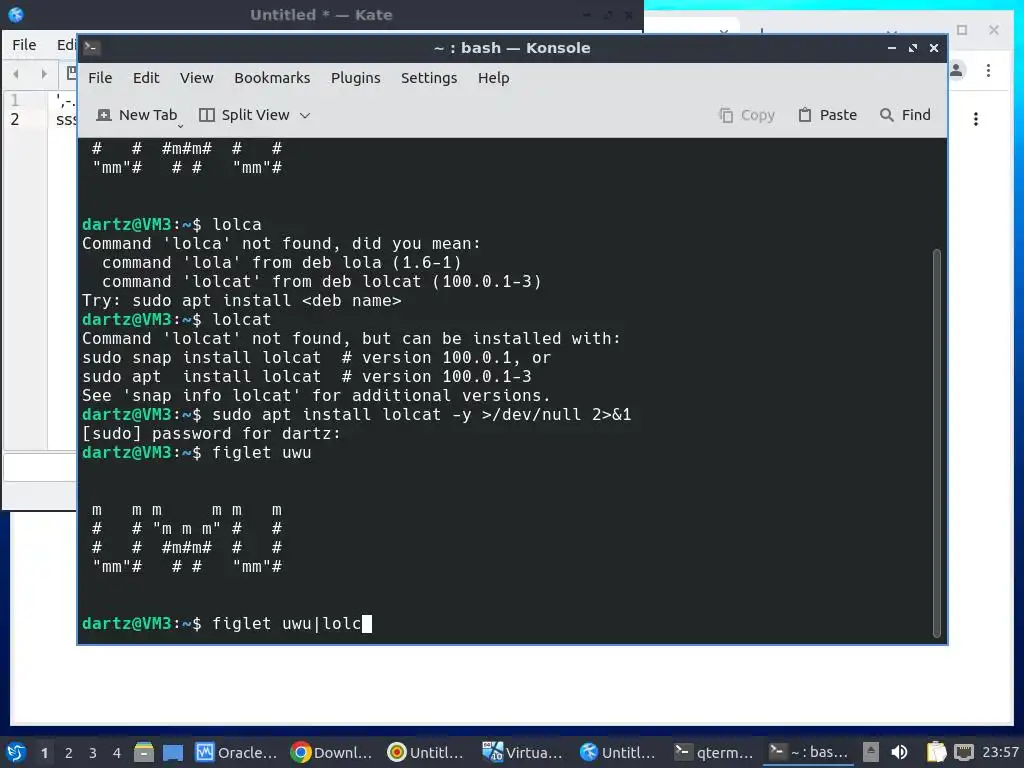Expand the small arrow beside New Tab

[180, 124]
